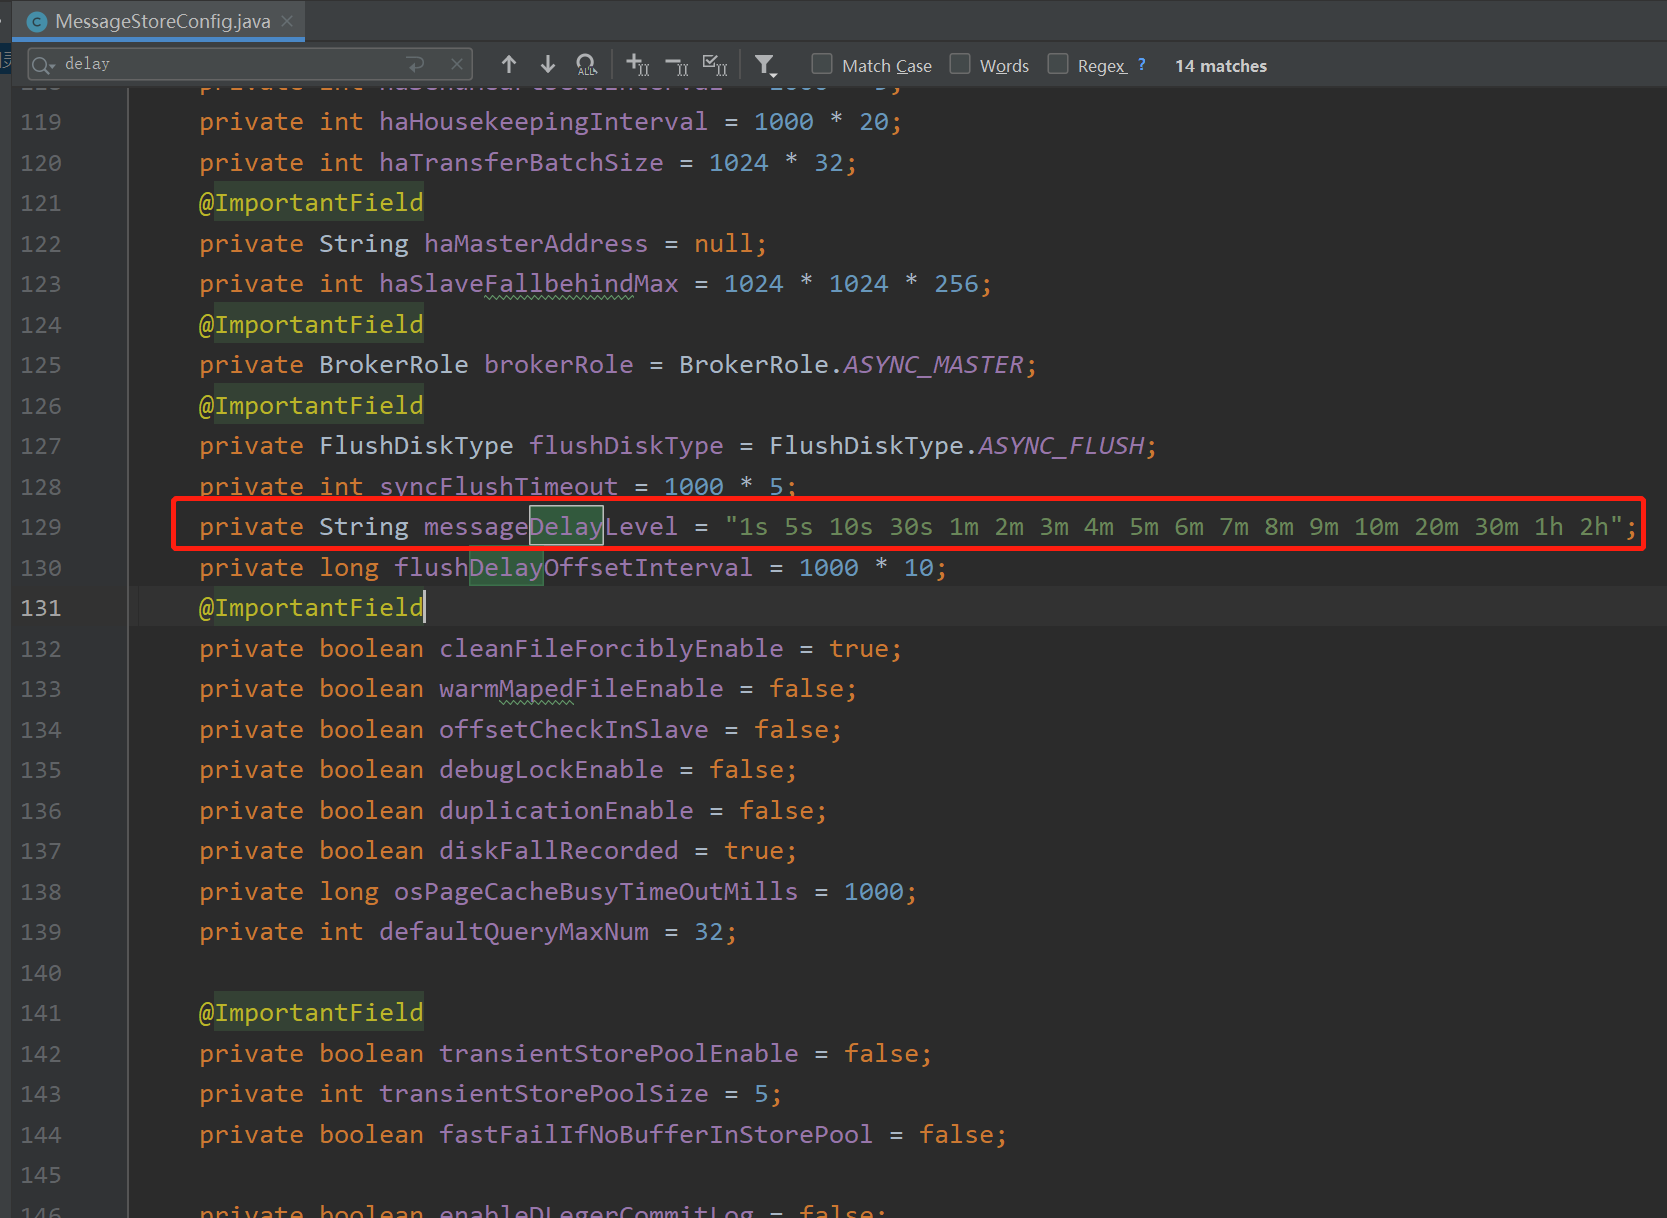Click the haMasterAddress field name

coord(536,244)
